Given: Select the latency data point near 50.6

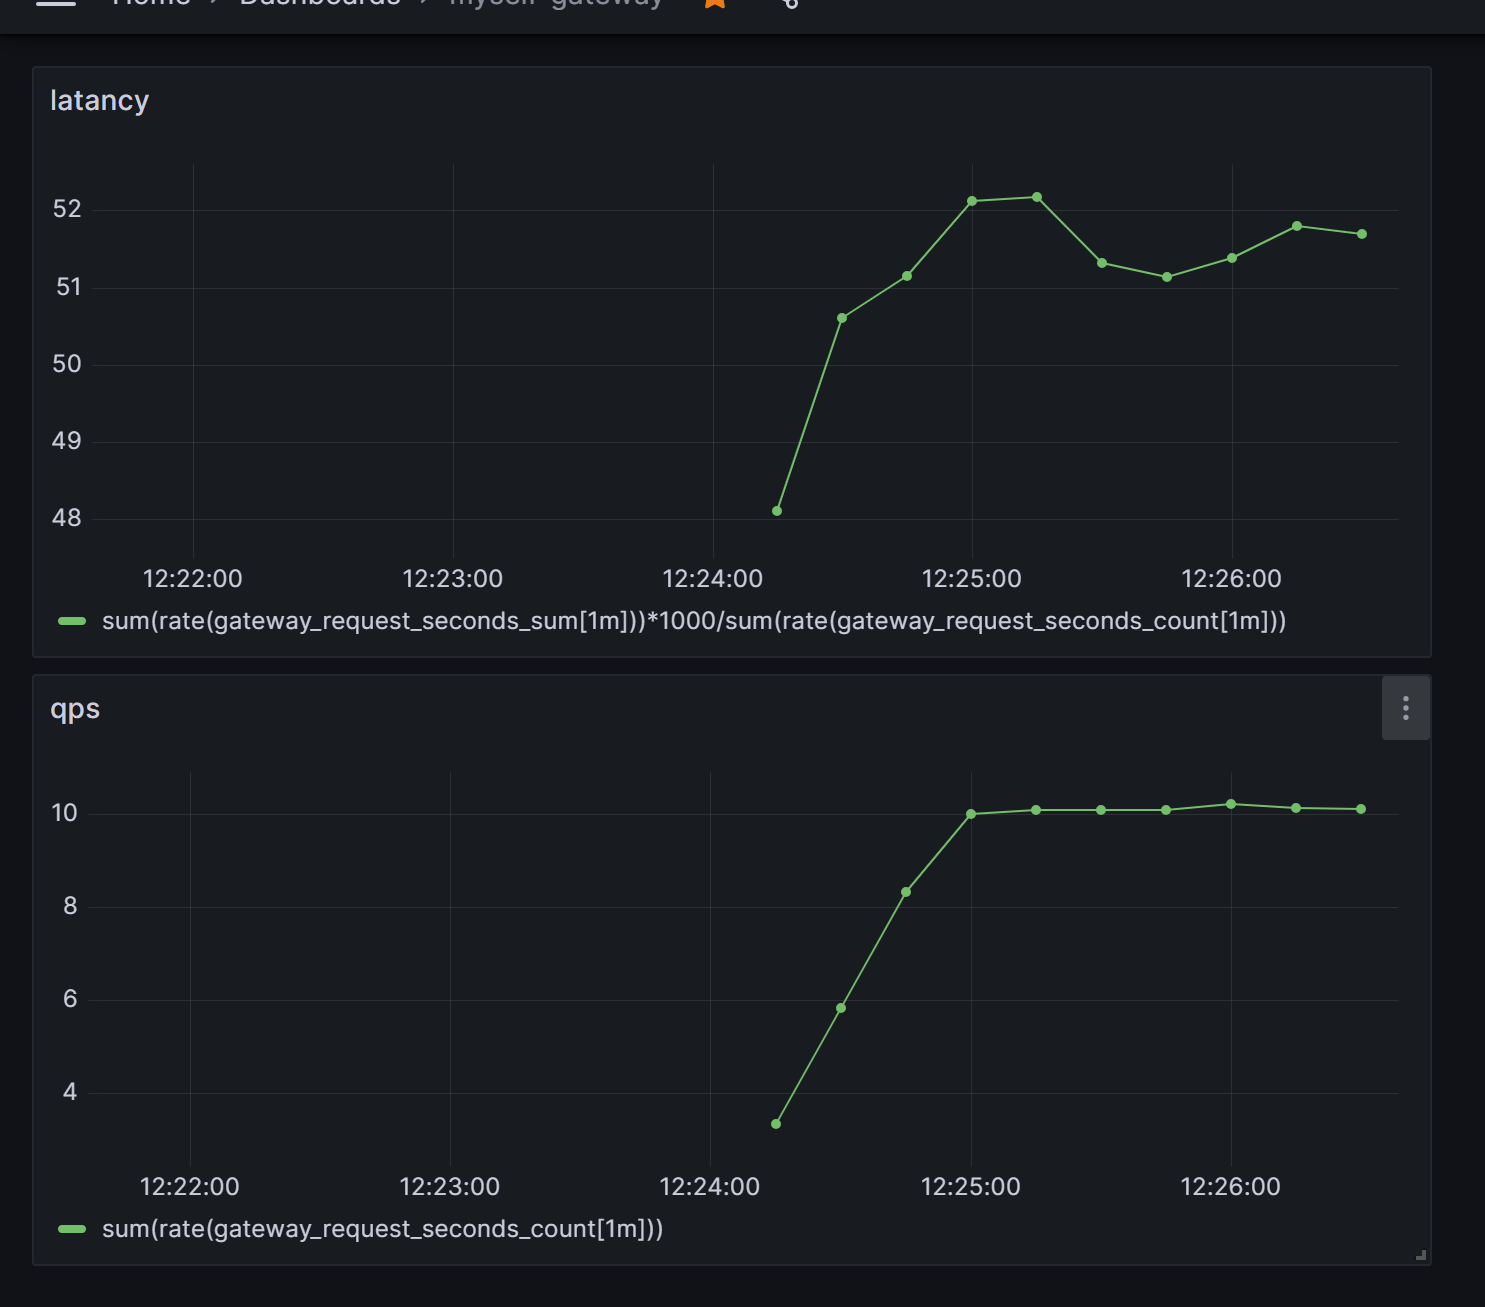Looking at the screenshot, I should pyautogui.click(x=842, y=318).
